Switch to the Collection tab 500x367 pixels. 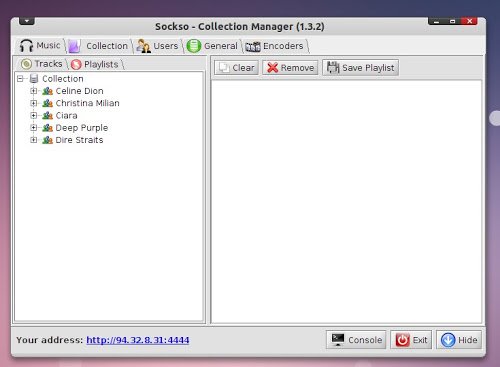(99, 46)
